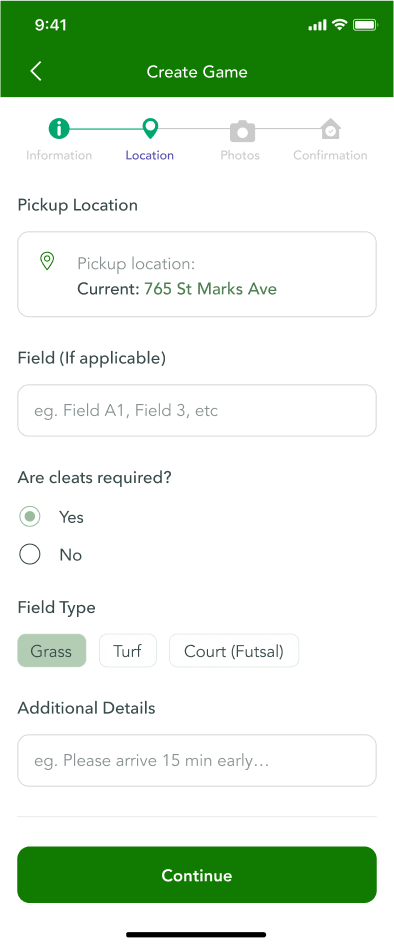
Task: Open the Photos step label
Action: coord(240,155)
